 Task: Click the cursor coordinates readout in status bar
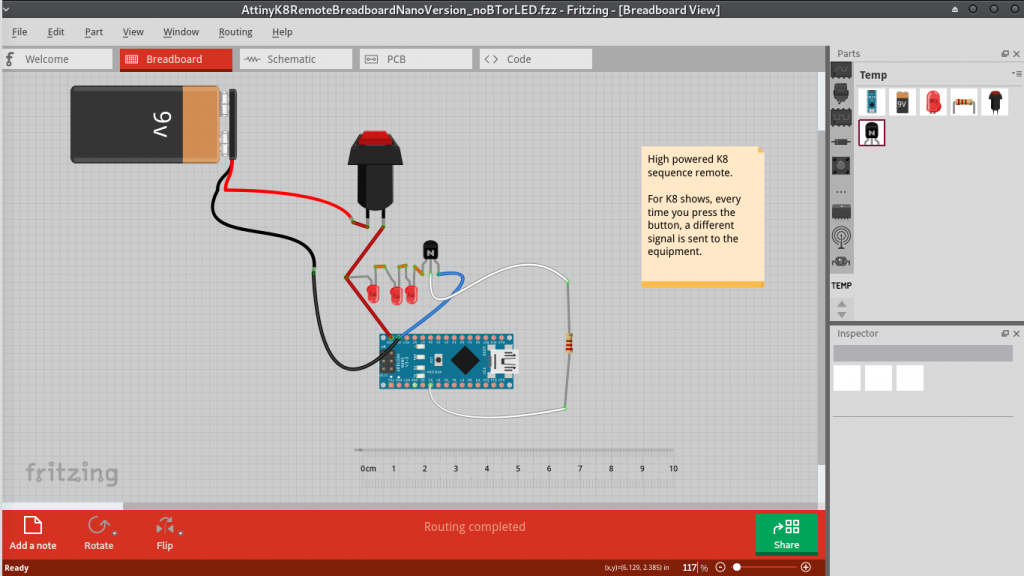(x=637, y=568)
